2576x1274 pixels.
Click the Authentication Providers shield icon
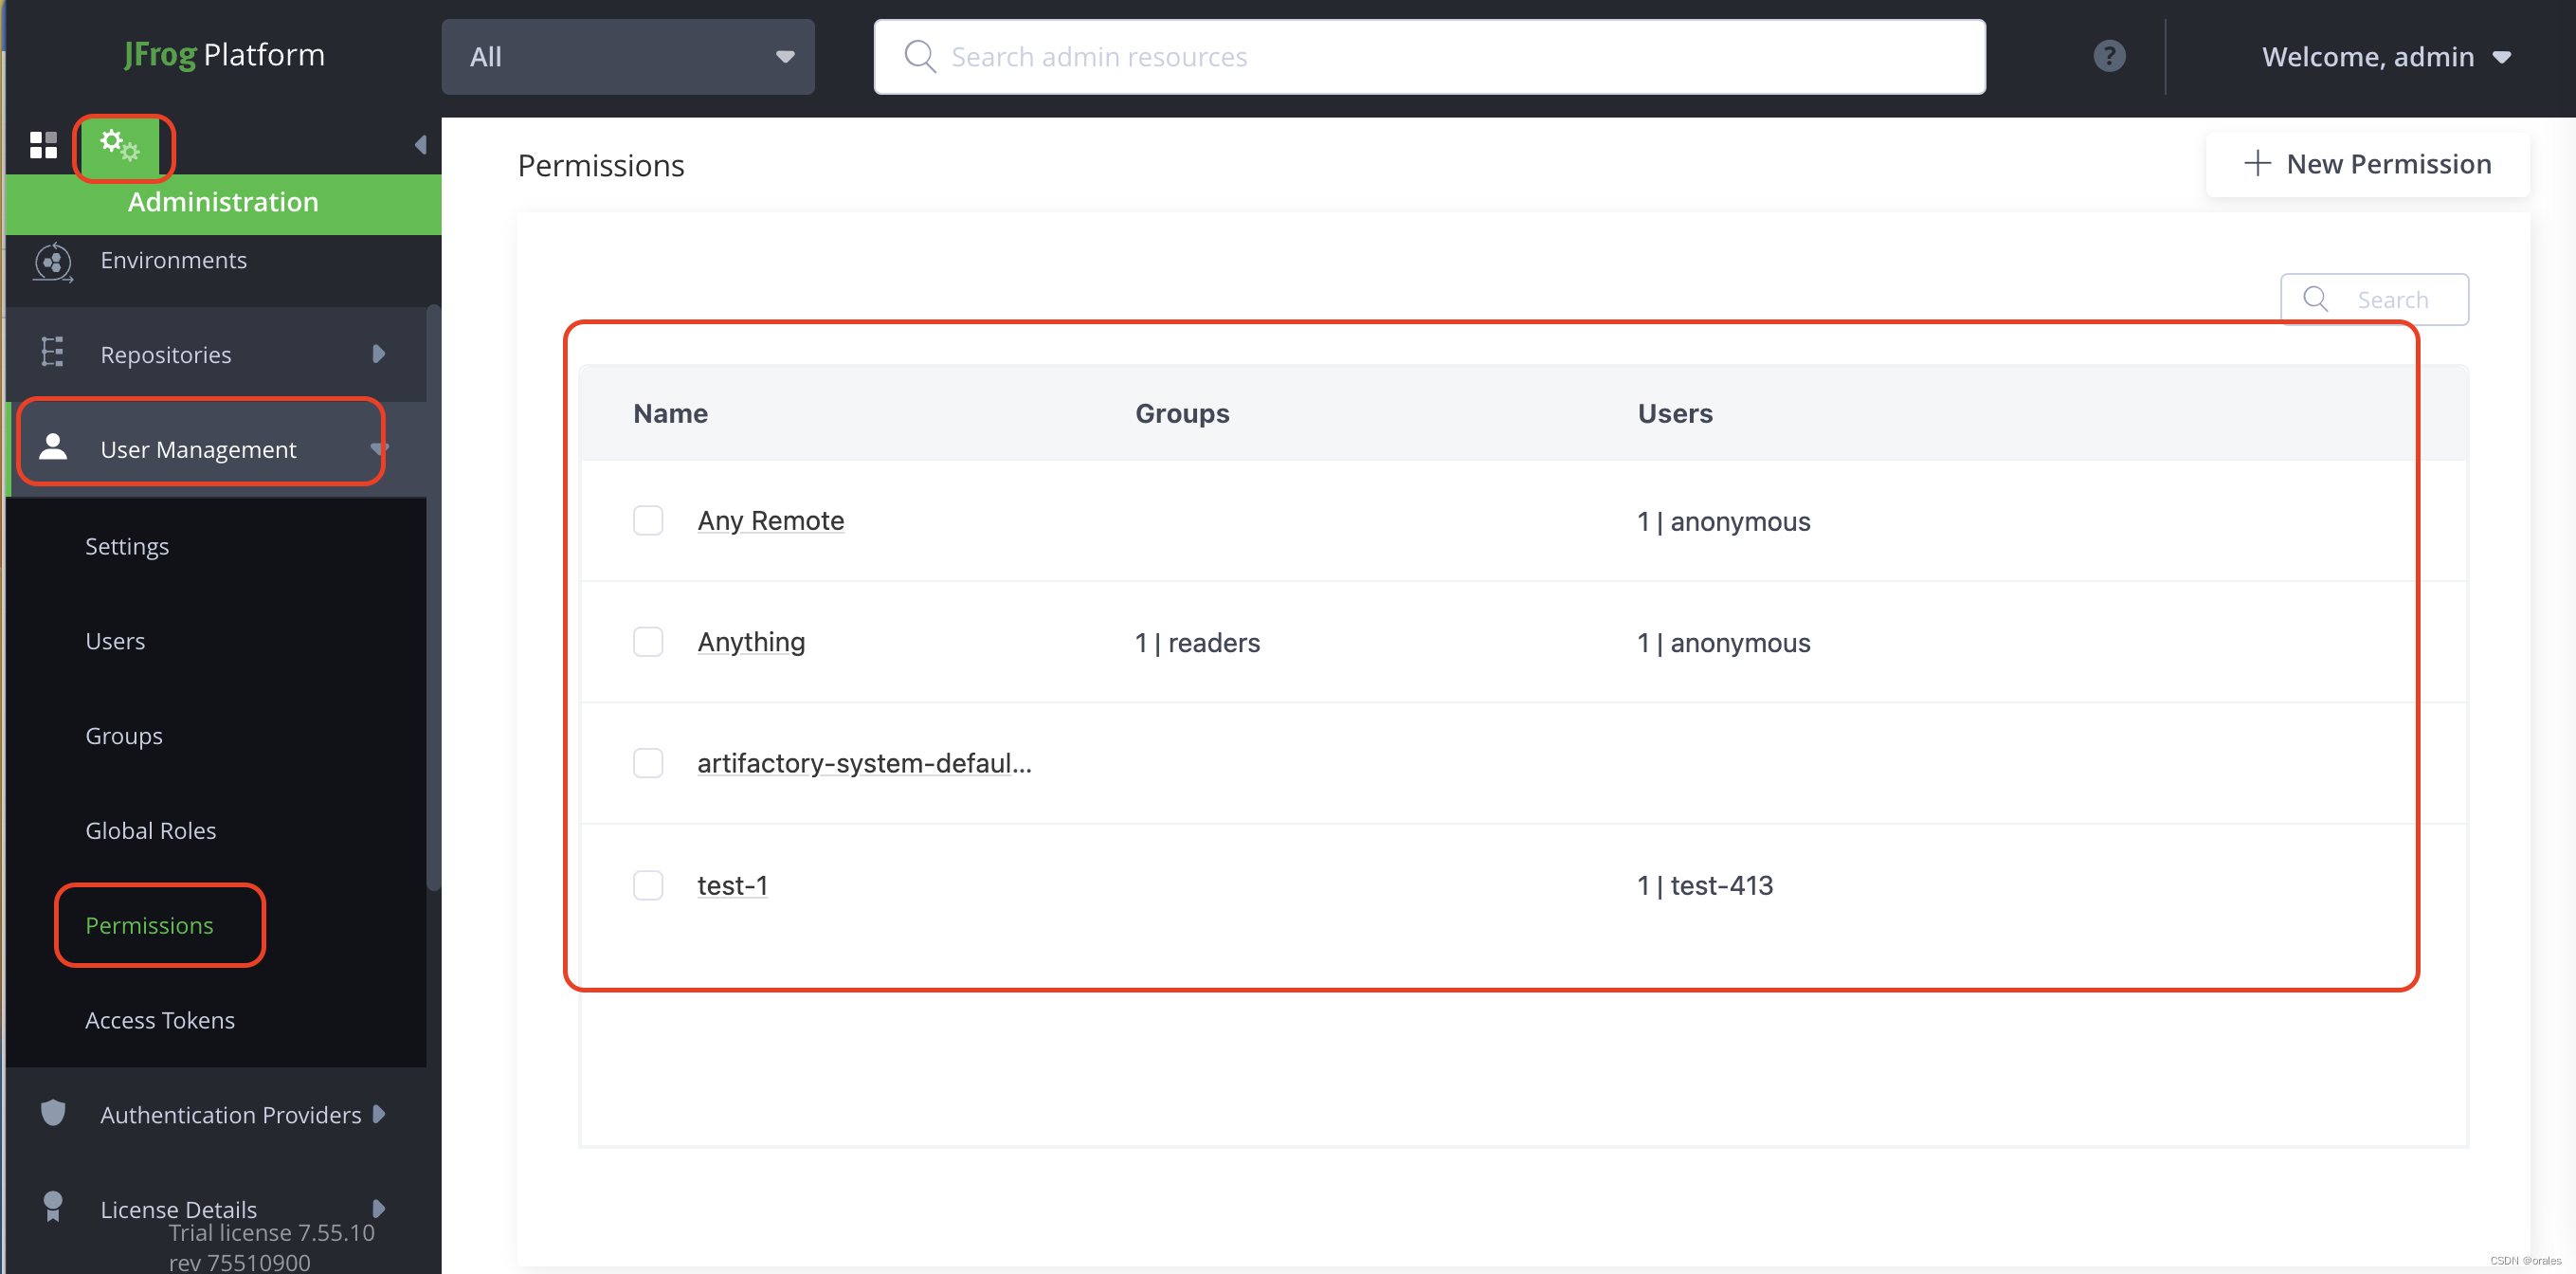point(52,1113)
